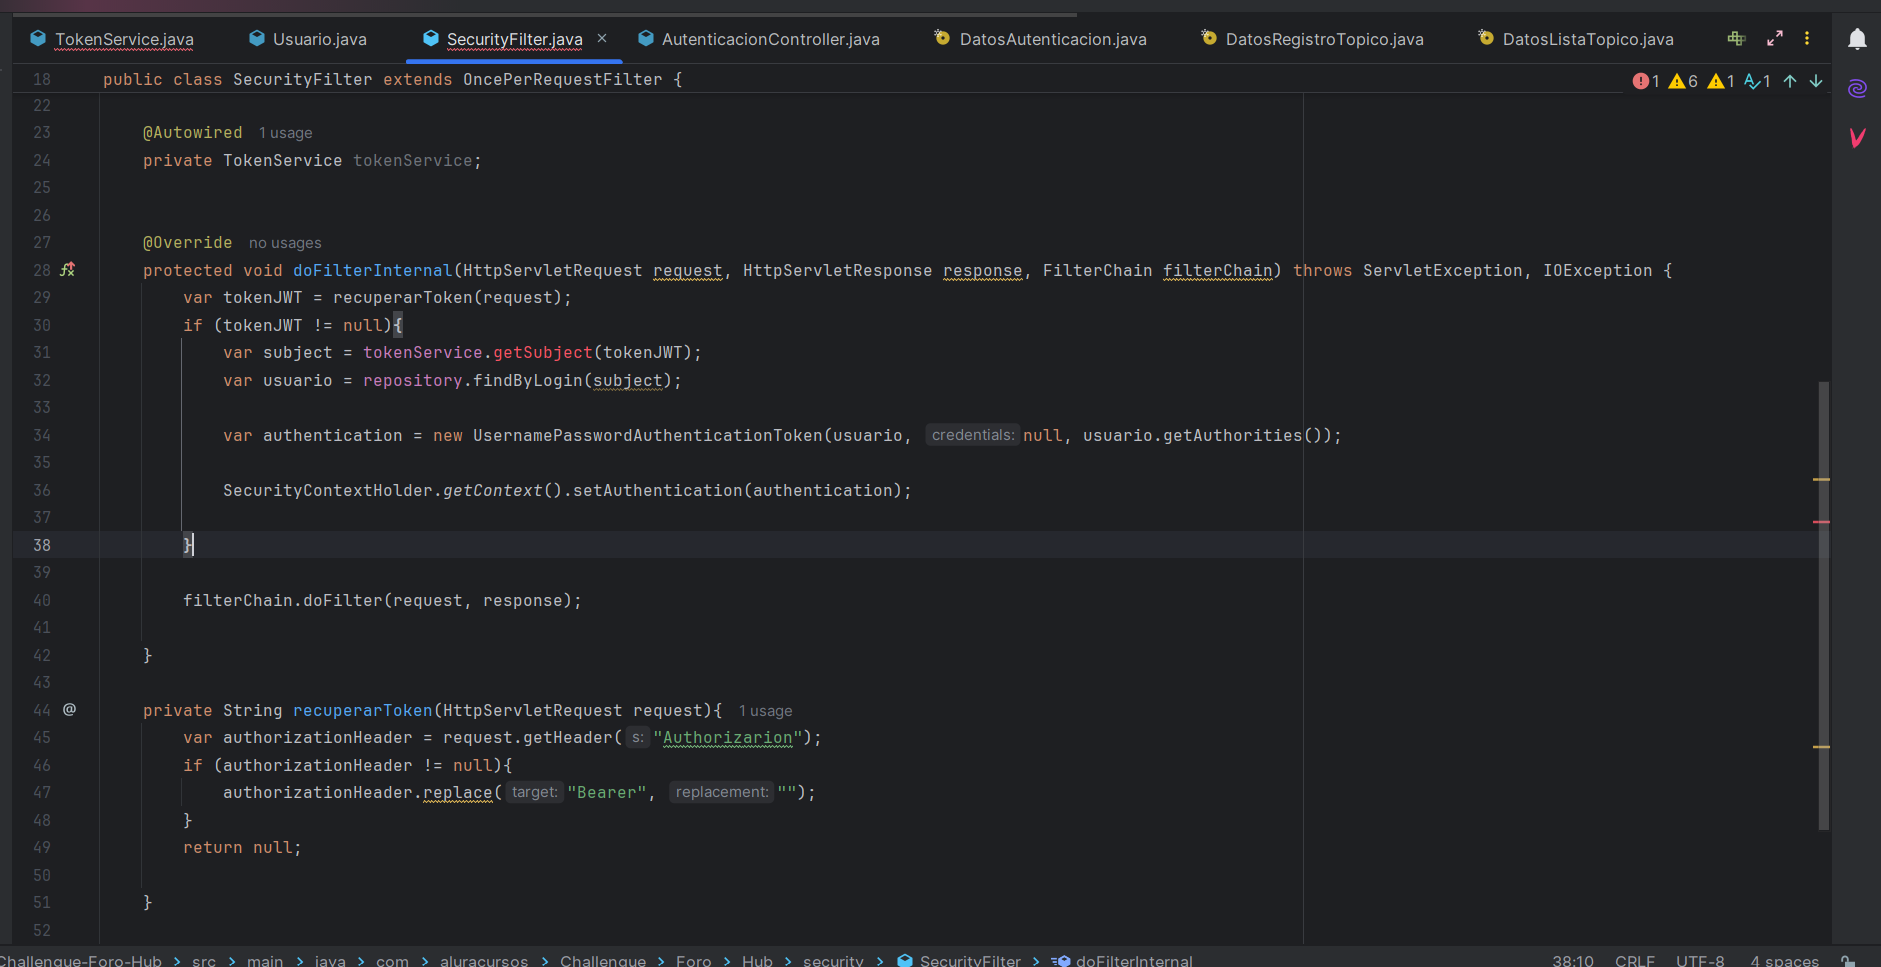Viewport: 1881px width, 967px height.
Task: Click the 'OncePerRequestFilter' superclass name
Action: [x=563, y=79]
